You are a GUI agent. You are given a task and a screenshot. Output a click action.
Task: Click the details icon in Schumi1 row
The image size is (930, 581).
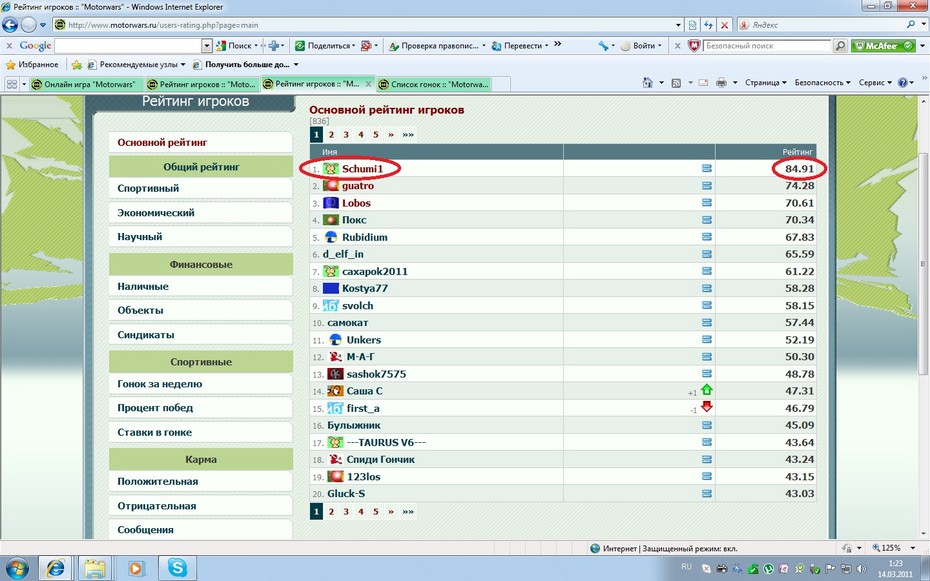tap(707, 169)
